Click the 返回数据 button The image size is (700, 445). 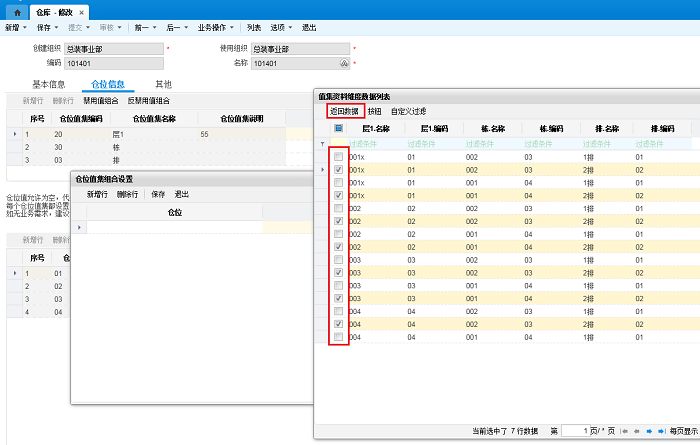tap(345, 111)
